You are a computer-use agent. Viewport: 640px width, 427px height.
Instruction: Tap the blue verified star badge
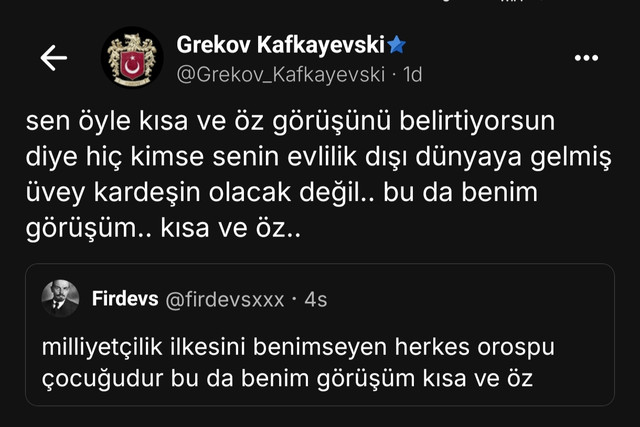[x=396, y=44]
